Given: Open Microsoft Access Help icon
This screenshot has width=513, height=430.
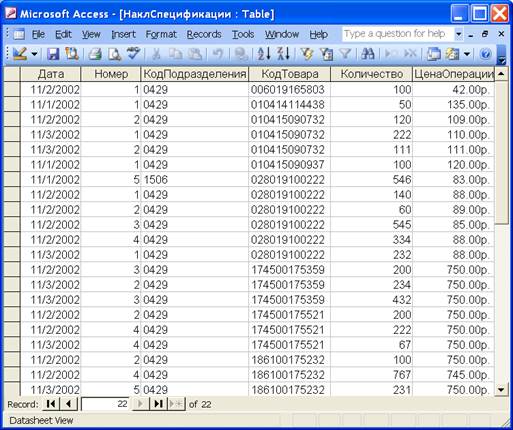Looking at the screenshot, I should click(x=486, y=54).
